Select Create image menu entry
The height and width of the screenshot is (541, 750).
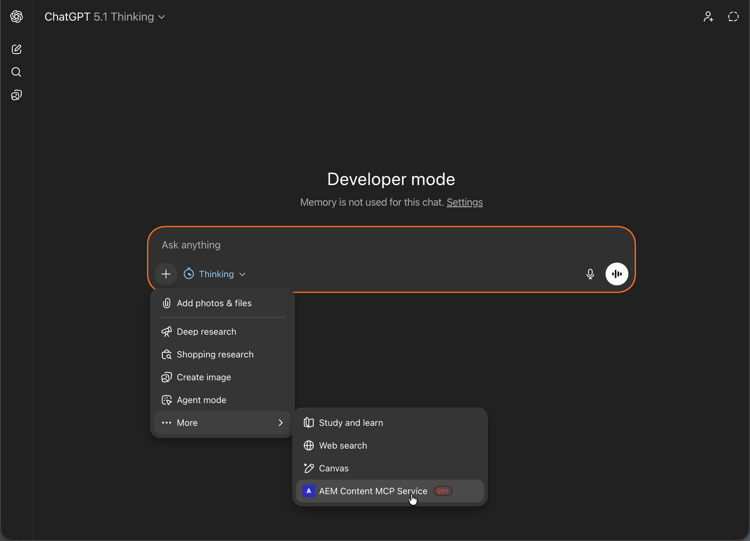[222, 377]
